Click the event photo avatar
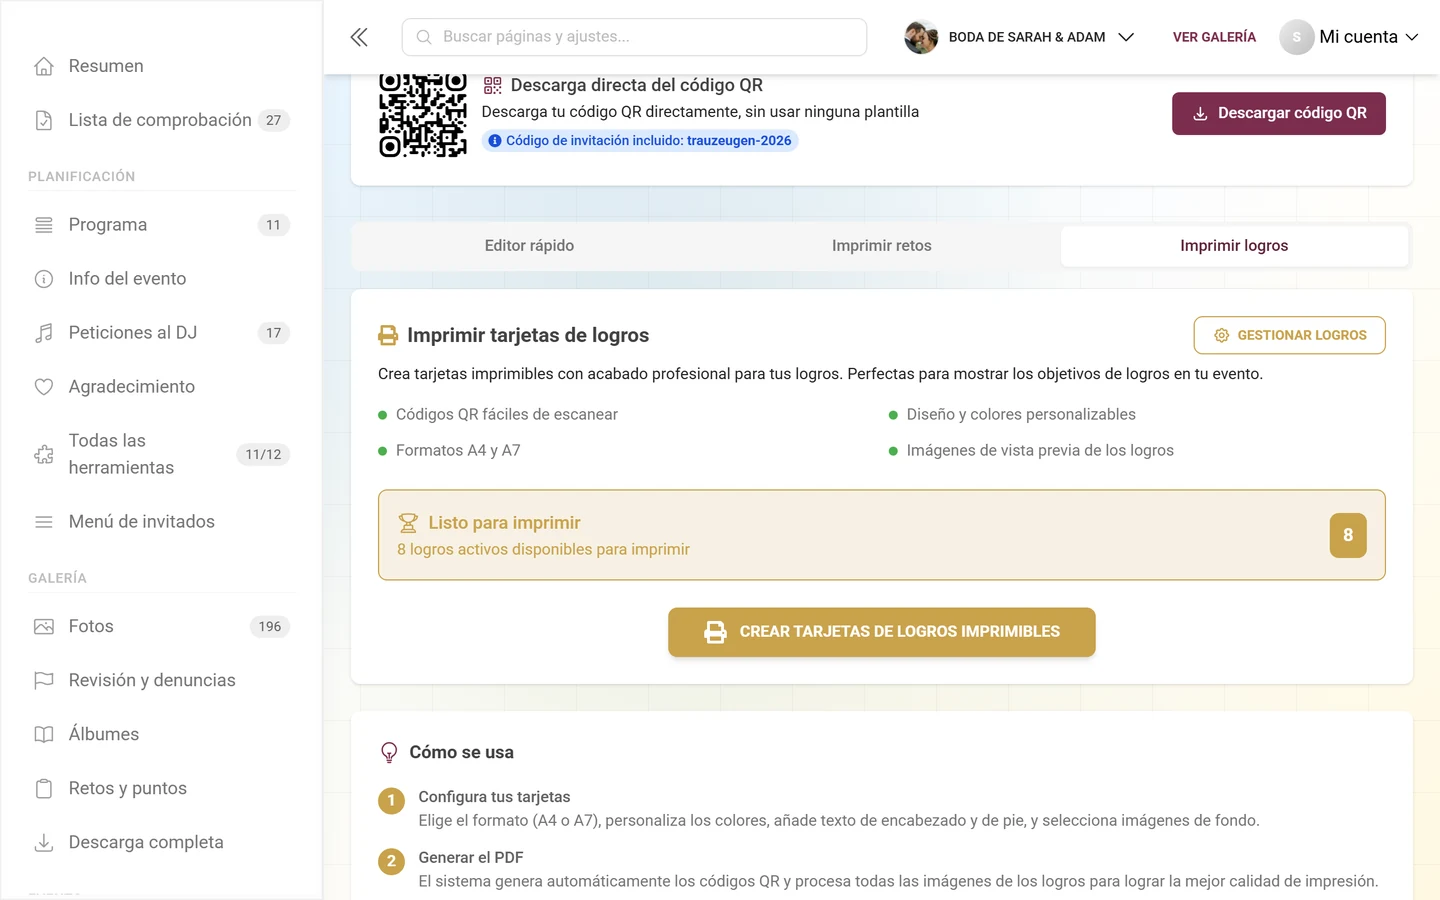The height and width of the screenshot is (900, 1440). [x=921, y=37]
